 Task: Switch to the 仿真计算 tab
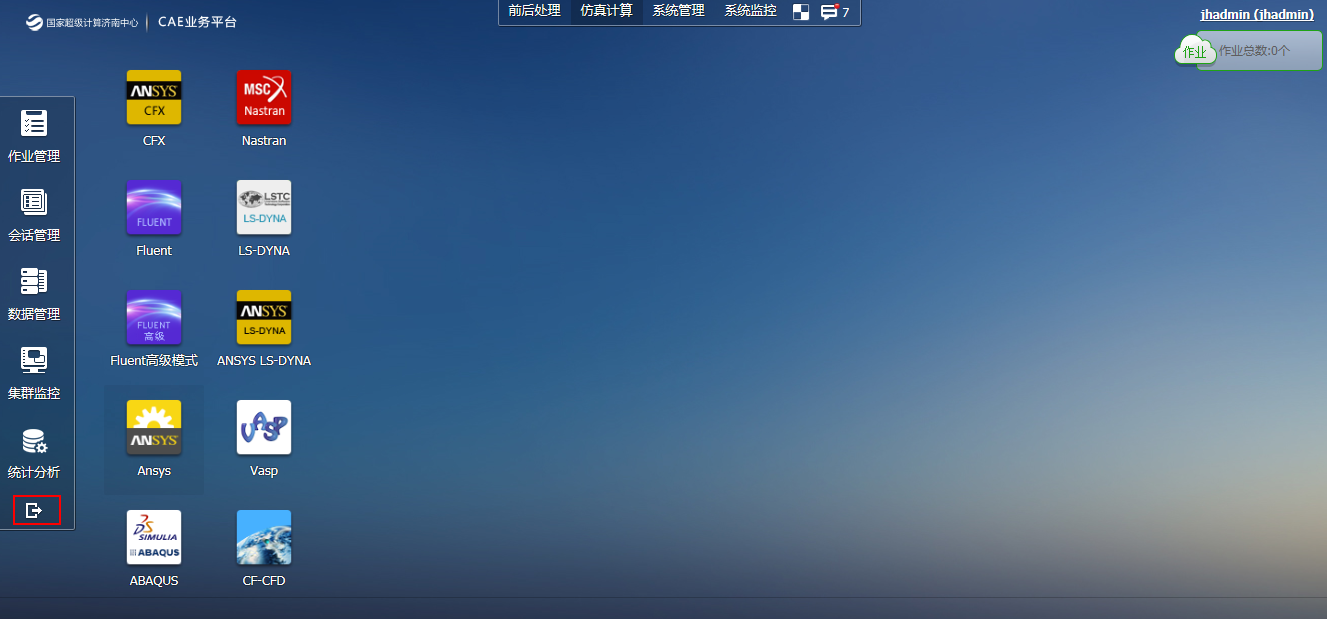coord(607,11)
